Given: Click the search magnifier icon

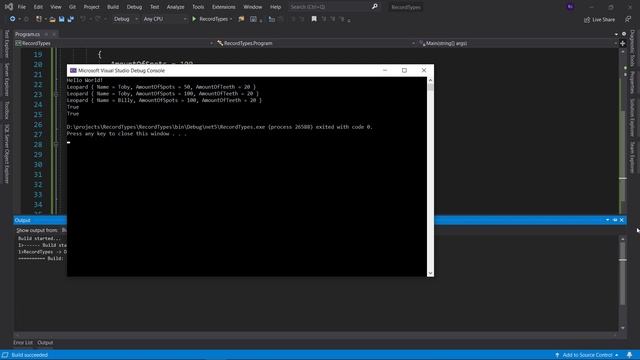Looking at the screenshot, I should click(375, 7).
